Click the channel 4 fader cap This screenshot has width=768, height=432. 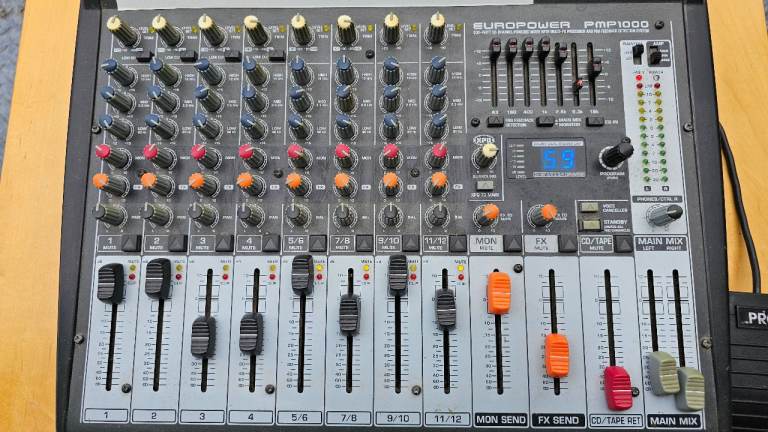click(x=251, y=334)
